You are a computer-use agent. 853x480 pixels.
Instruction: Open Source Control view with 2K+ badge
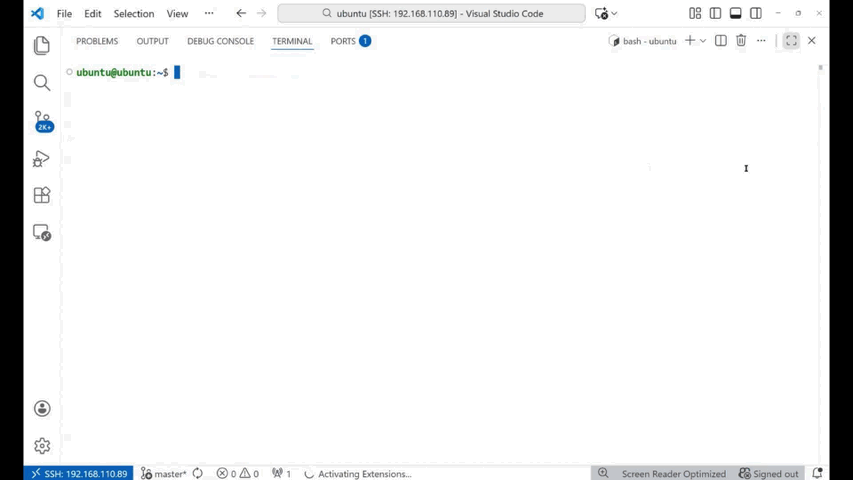pos(42,121)
